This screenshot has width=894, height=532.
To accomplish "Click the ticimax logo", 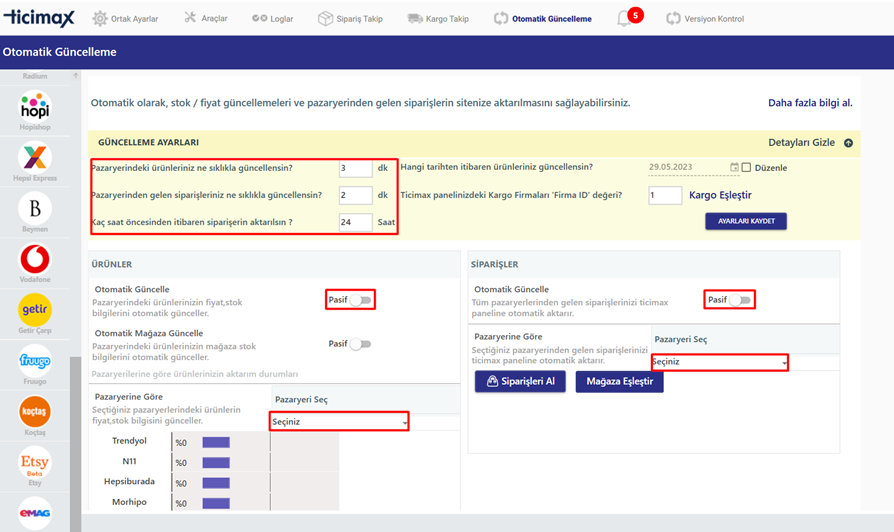I will pyautogui.click(x=39, y=18).
